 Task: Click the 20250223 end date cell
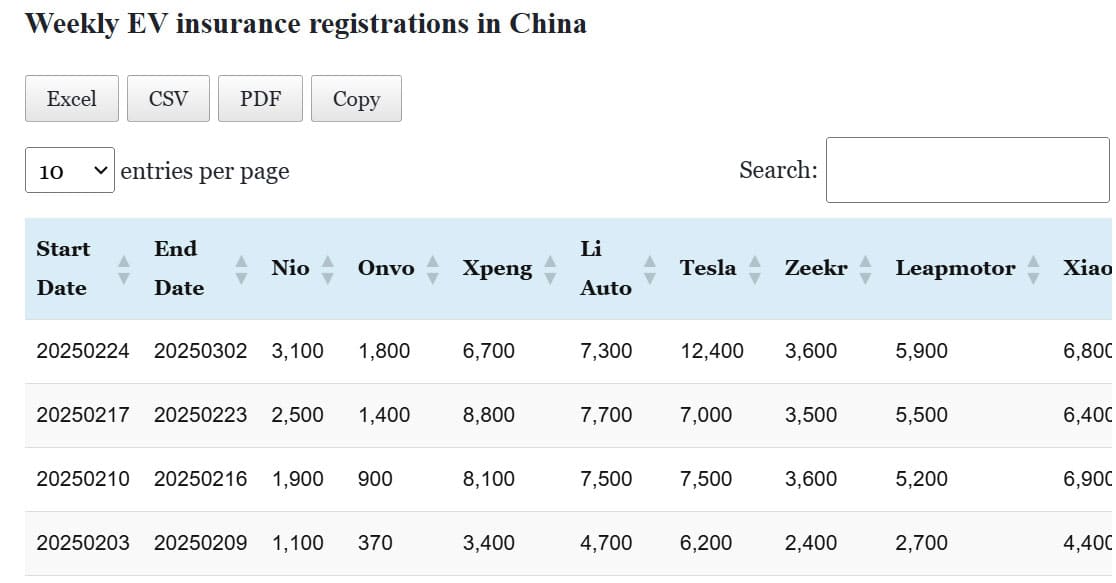[x=200, y=415]
